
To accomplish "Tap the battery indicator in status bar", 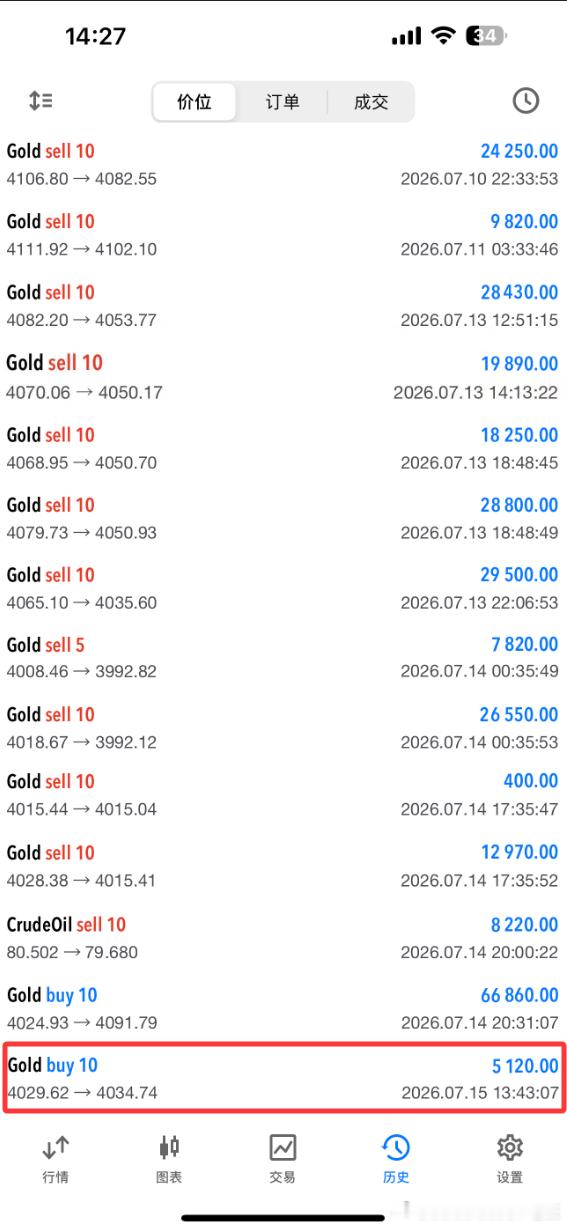I will (489, 36).
